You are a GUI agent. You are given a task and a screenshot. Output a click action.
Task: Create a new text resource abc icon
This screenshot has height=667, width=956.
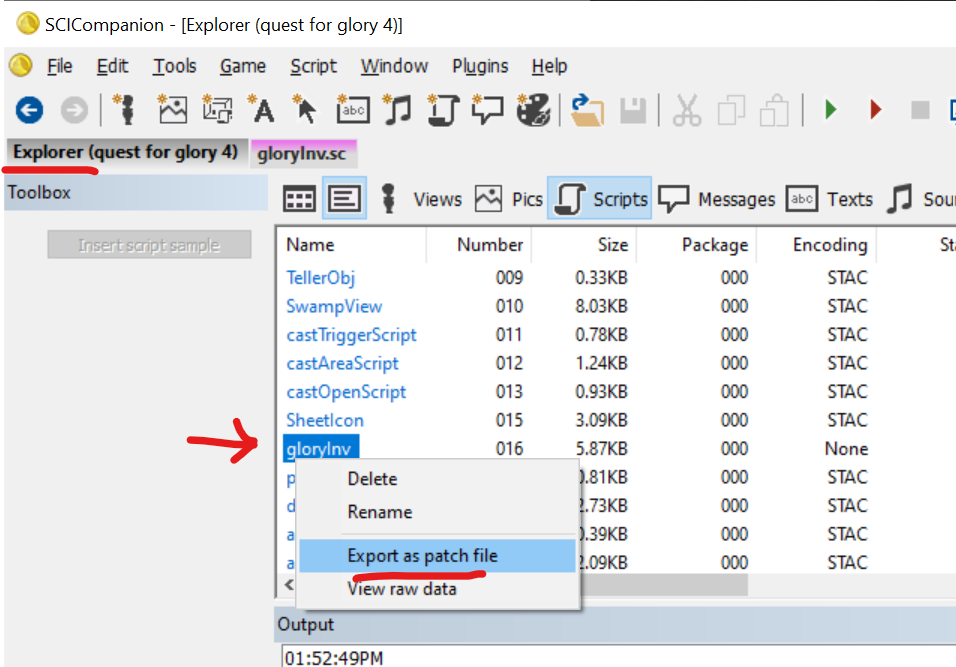tap(352, 110)
